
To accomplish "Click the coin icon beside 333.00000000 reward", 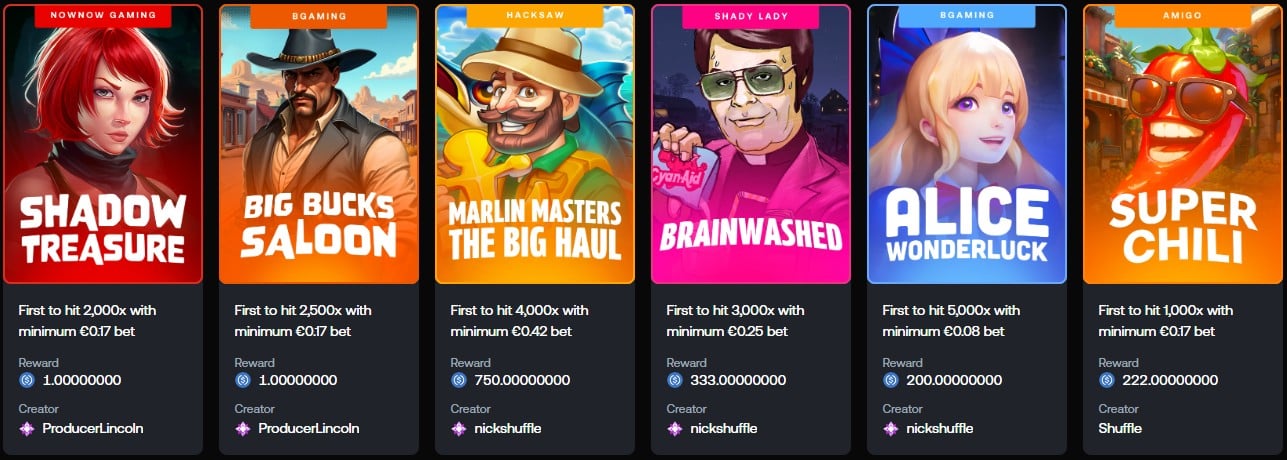I will click(x=674, y=380).
